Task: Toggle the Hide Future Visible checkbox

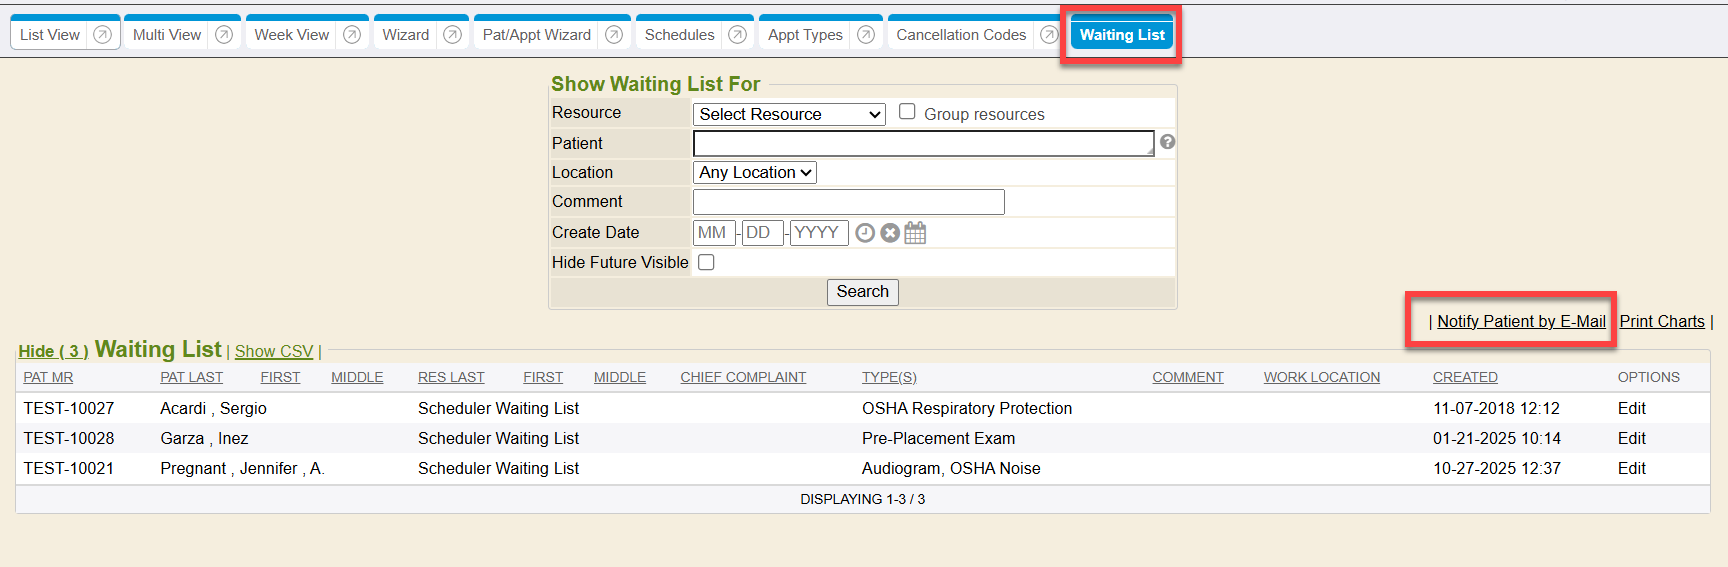Action: pyautogui.click(x=706, y=262)
